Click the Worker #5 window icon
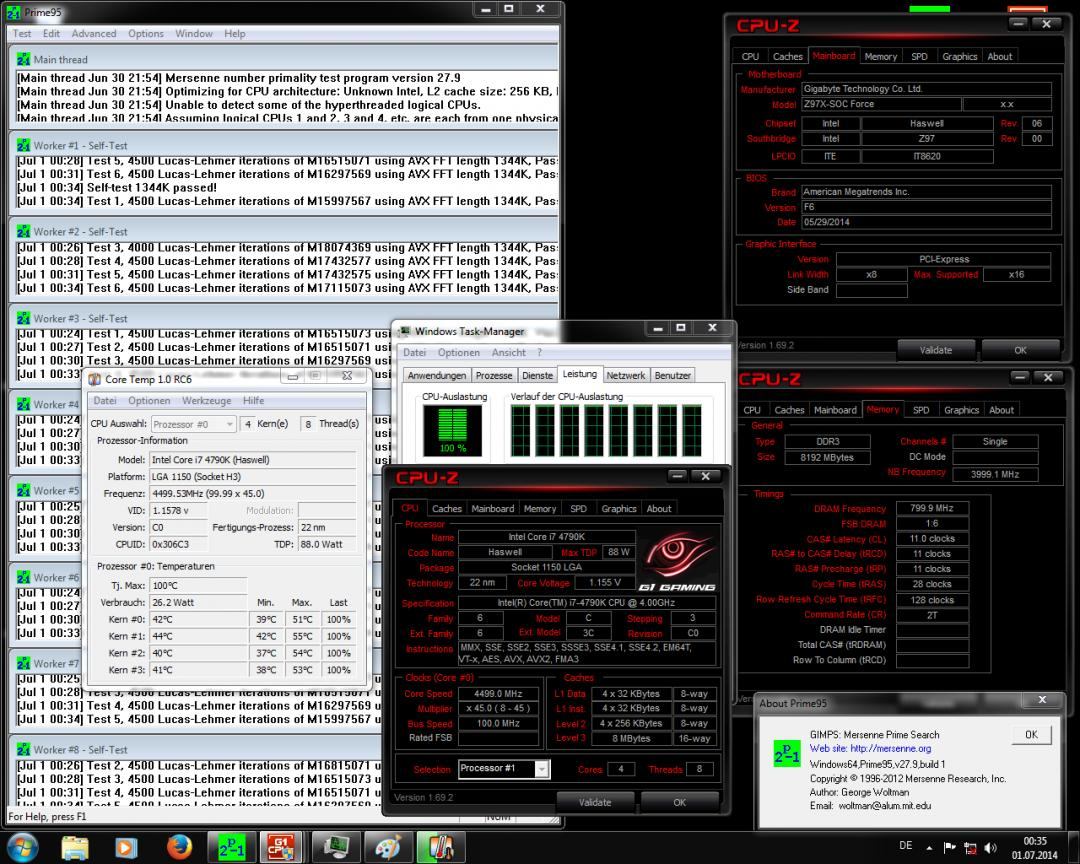 click(x=23, y=491)
